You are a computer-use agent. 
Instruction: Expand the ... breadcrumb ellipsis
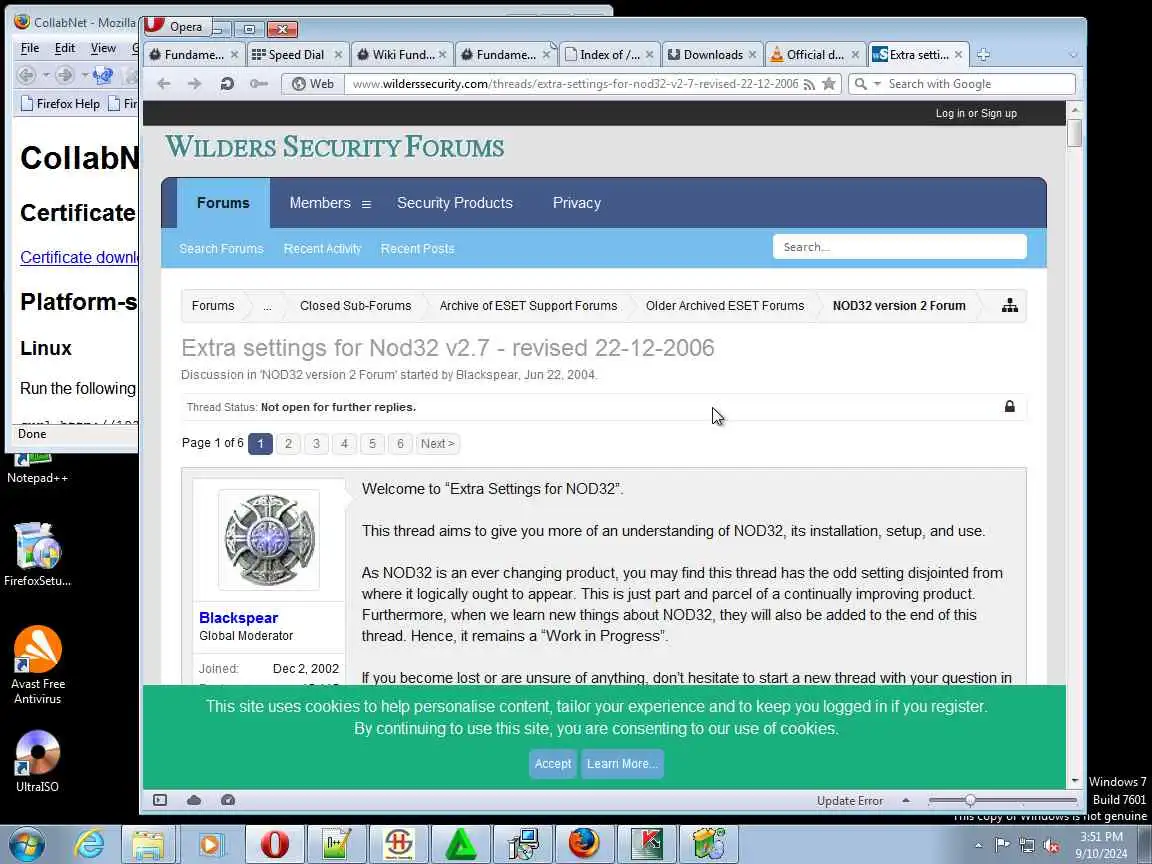pyautogui.click(x=267, y=306)
